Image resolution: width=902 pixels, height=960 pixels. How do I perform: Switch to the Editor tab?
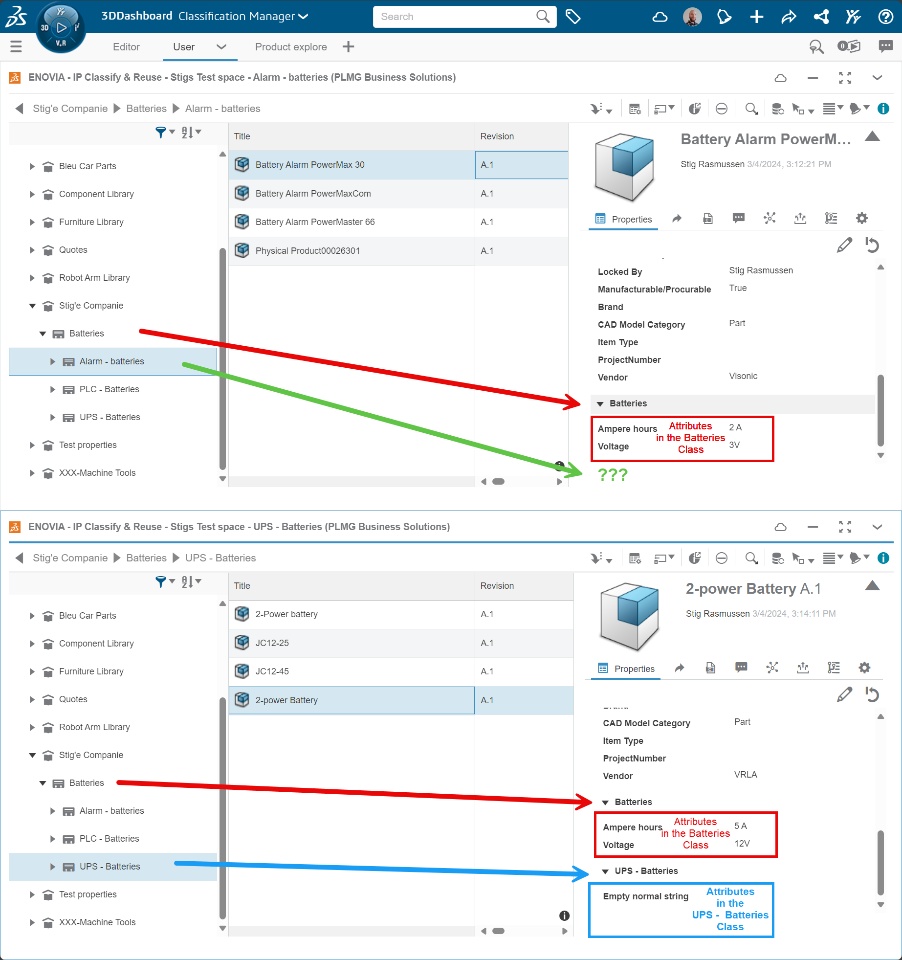coord(126,47)
